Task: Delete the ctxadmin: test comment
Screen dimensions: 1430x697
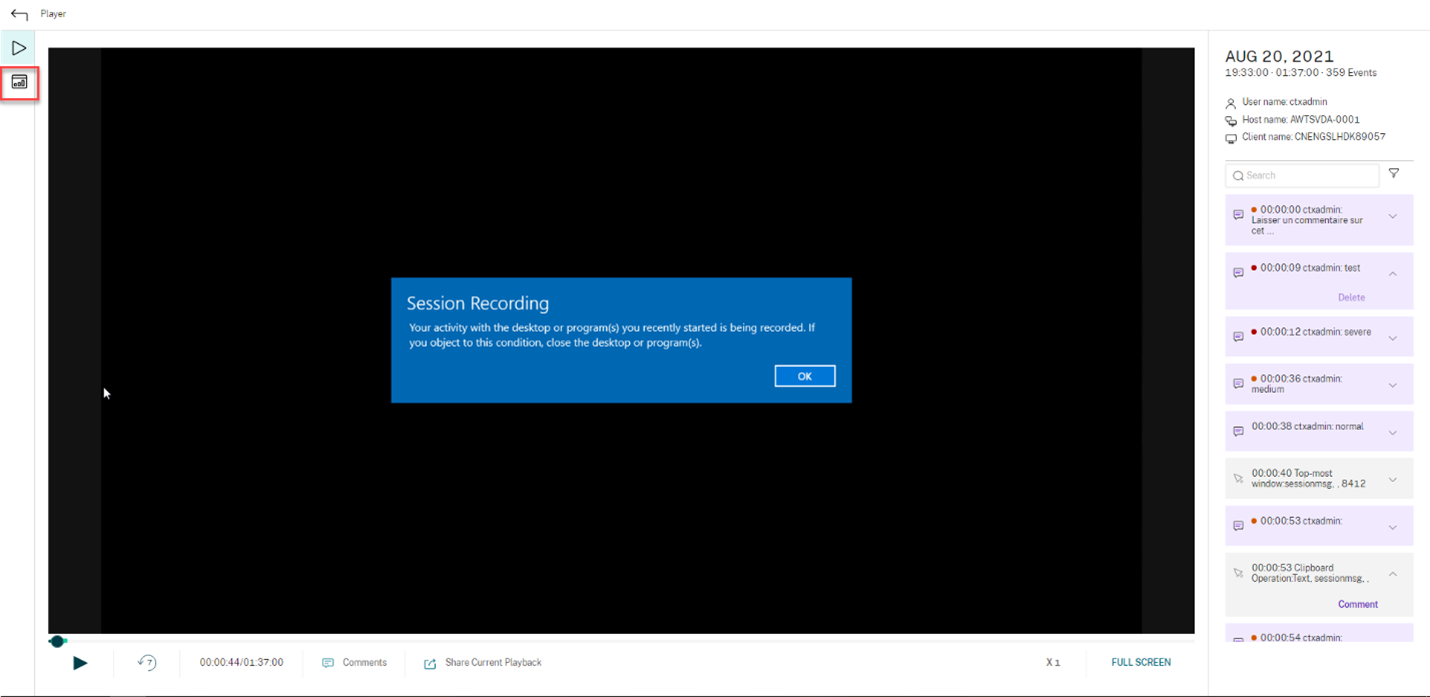Action: coord(1351,297)
